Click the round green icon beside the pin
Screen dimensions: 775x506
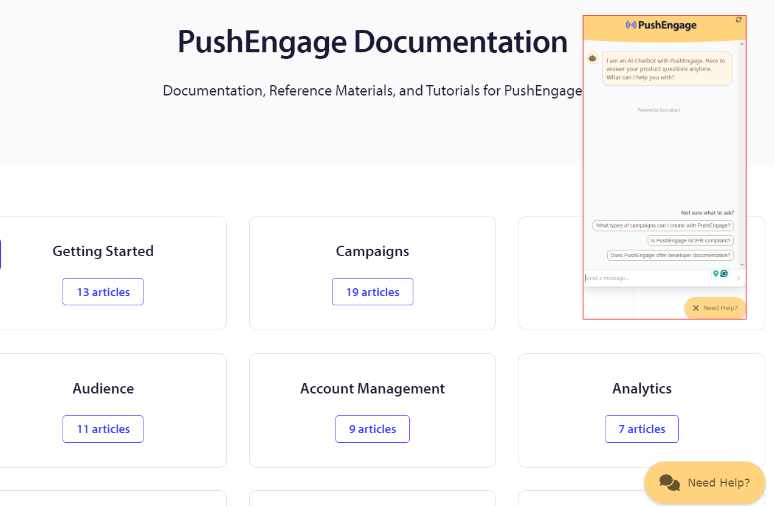[x=724, y=273]
